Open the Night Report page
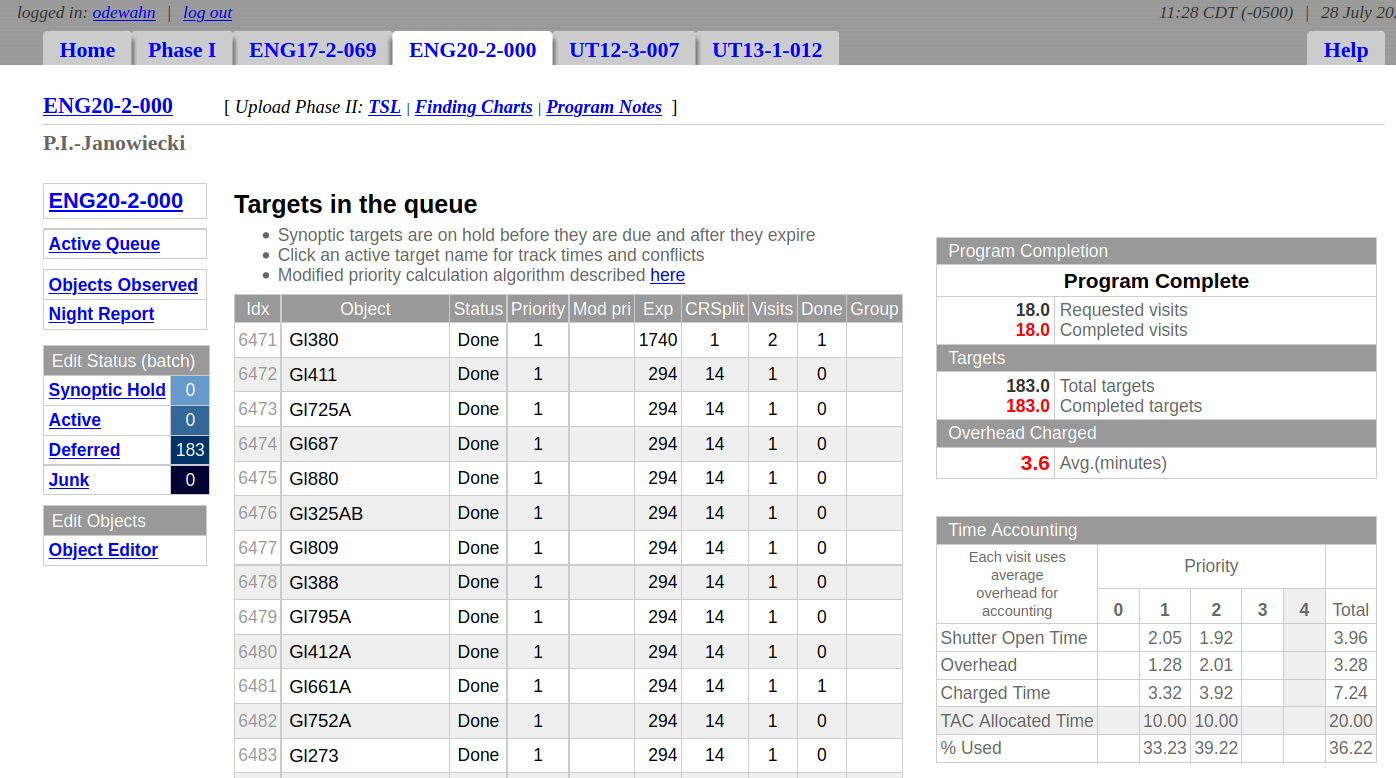The width and height of the screenshot is (1396, 778). pos(101,314)
